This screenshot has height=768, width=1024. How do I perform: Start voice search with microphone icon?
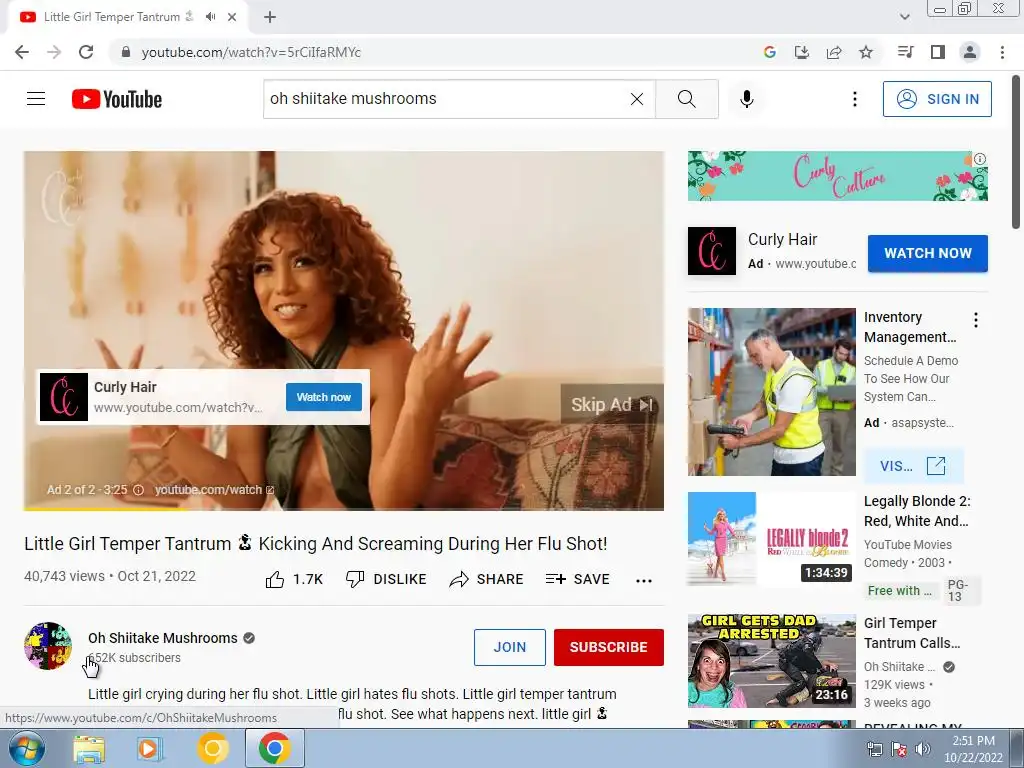coord(746,99)
